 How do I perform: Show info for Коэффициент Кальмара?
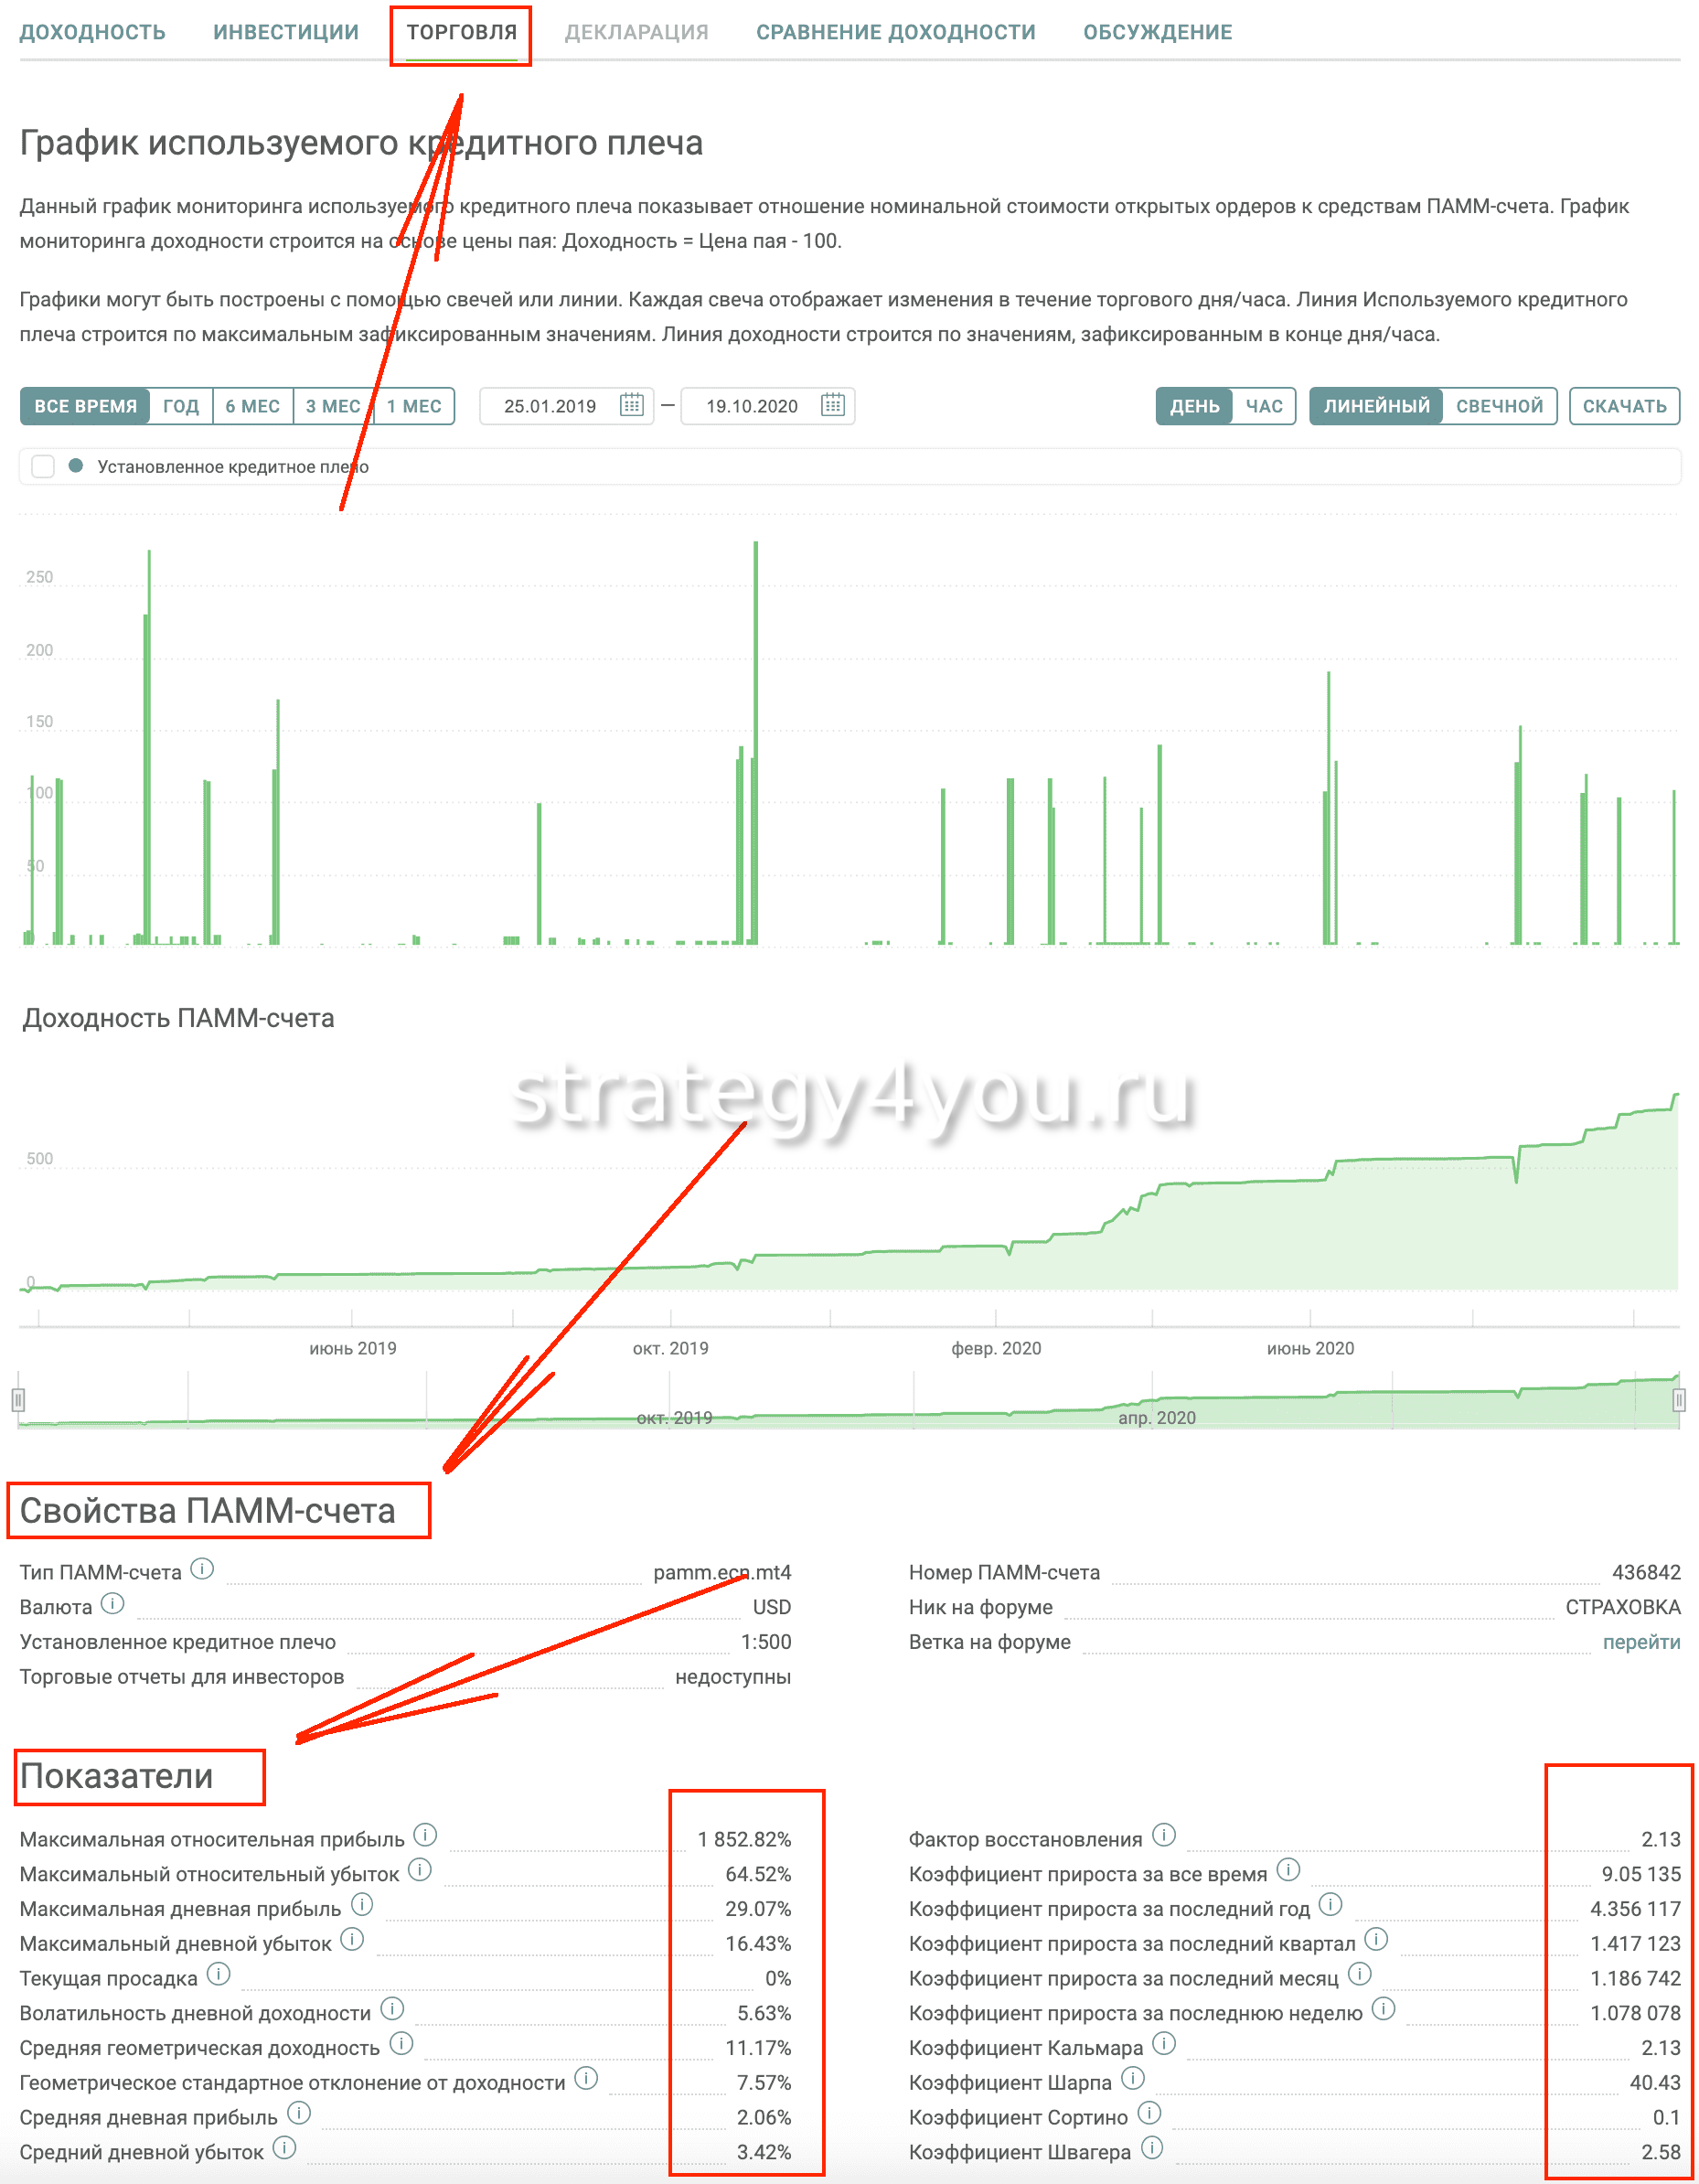point(1163,2042)
